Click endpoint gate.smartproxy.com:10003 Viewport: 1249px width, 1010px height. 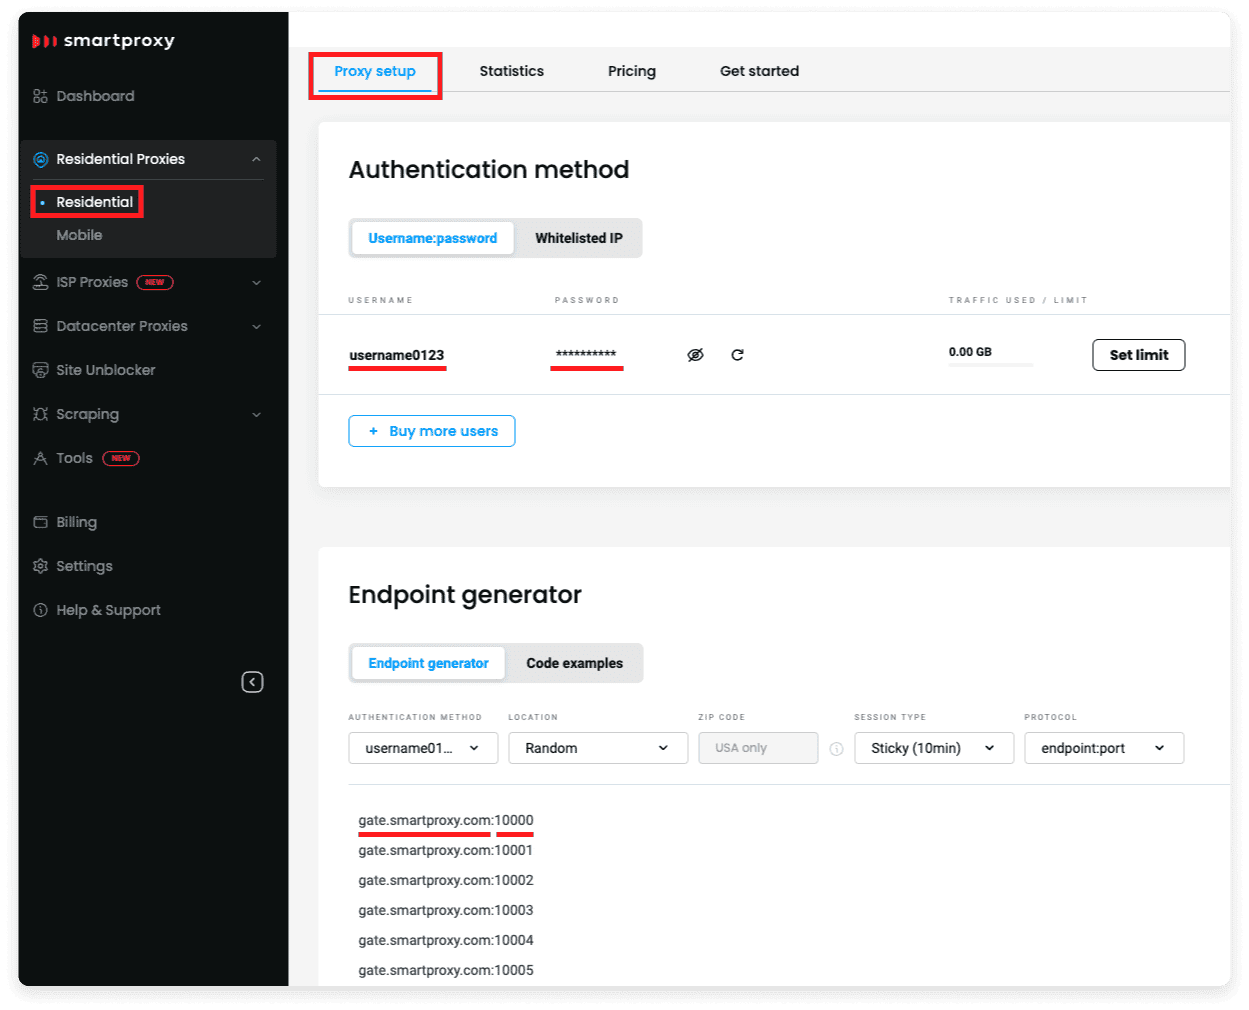446,910
